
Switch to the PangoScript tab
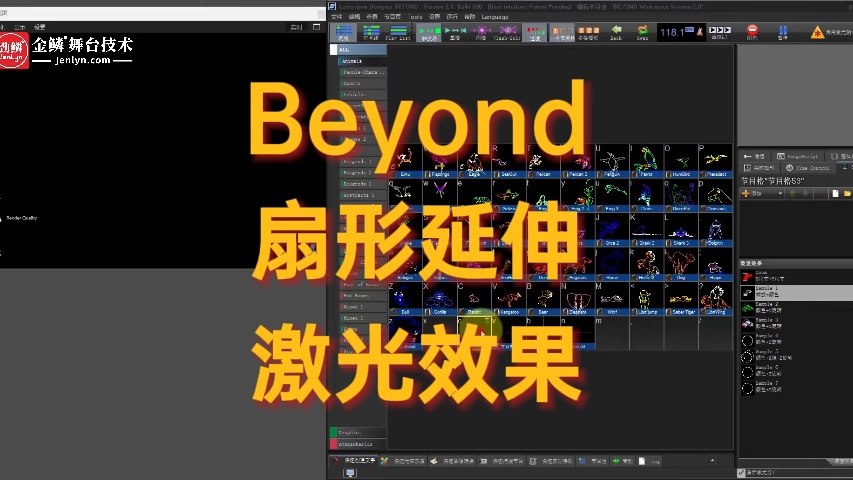(798, 156)
